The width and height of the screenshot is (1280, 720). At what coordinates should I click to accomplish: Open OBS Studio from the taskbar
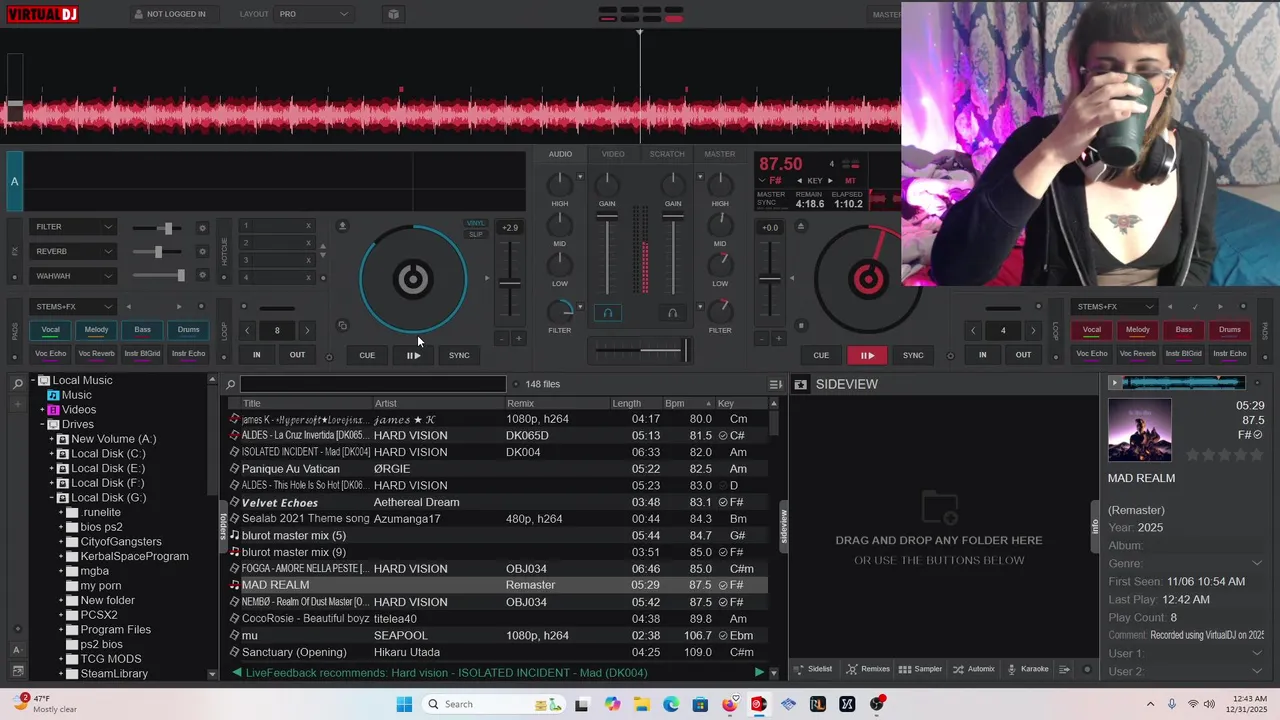(x=877, y=704)
